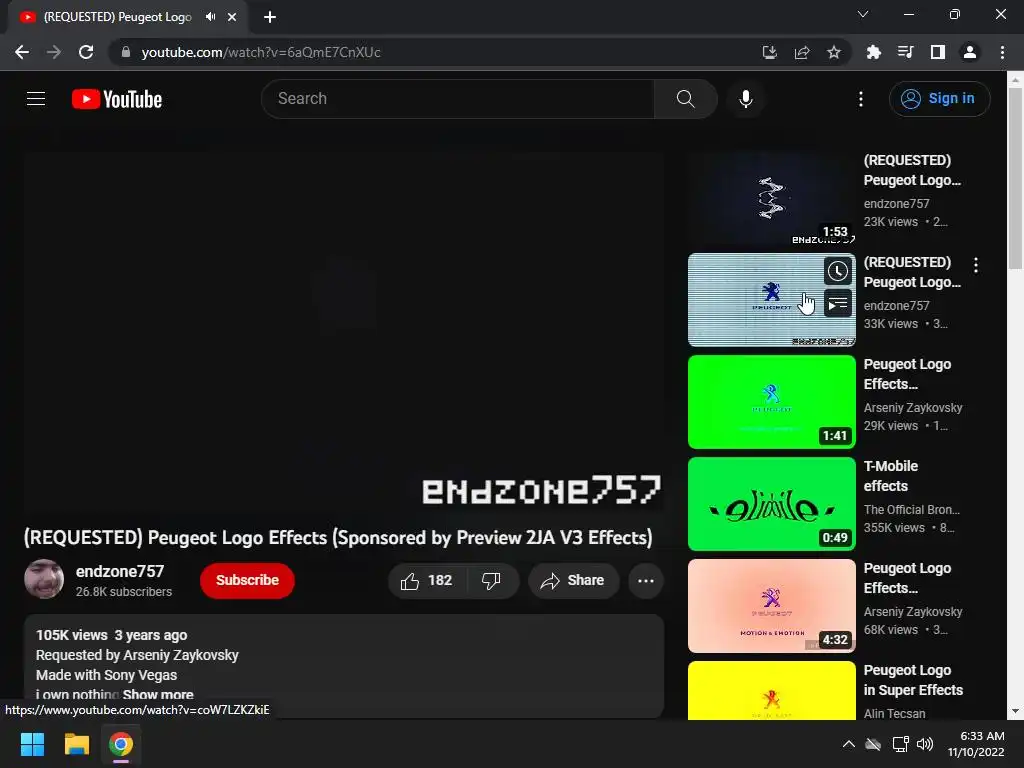1024x768 pixels.
Task: Open volume control in system tray
Action: point(925,744)
